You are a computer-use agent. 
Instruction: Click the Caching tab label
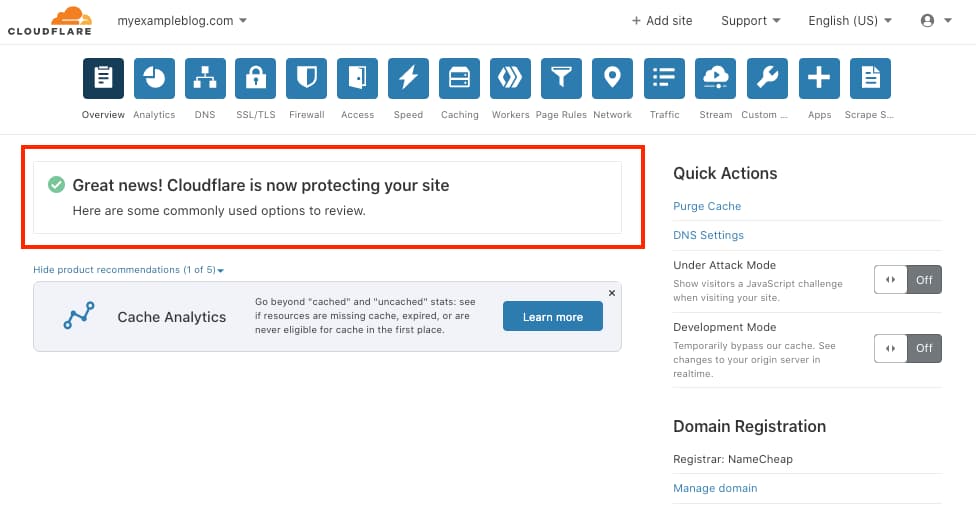(459, 115)
